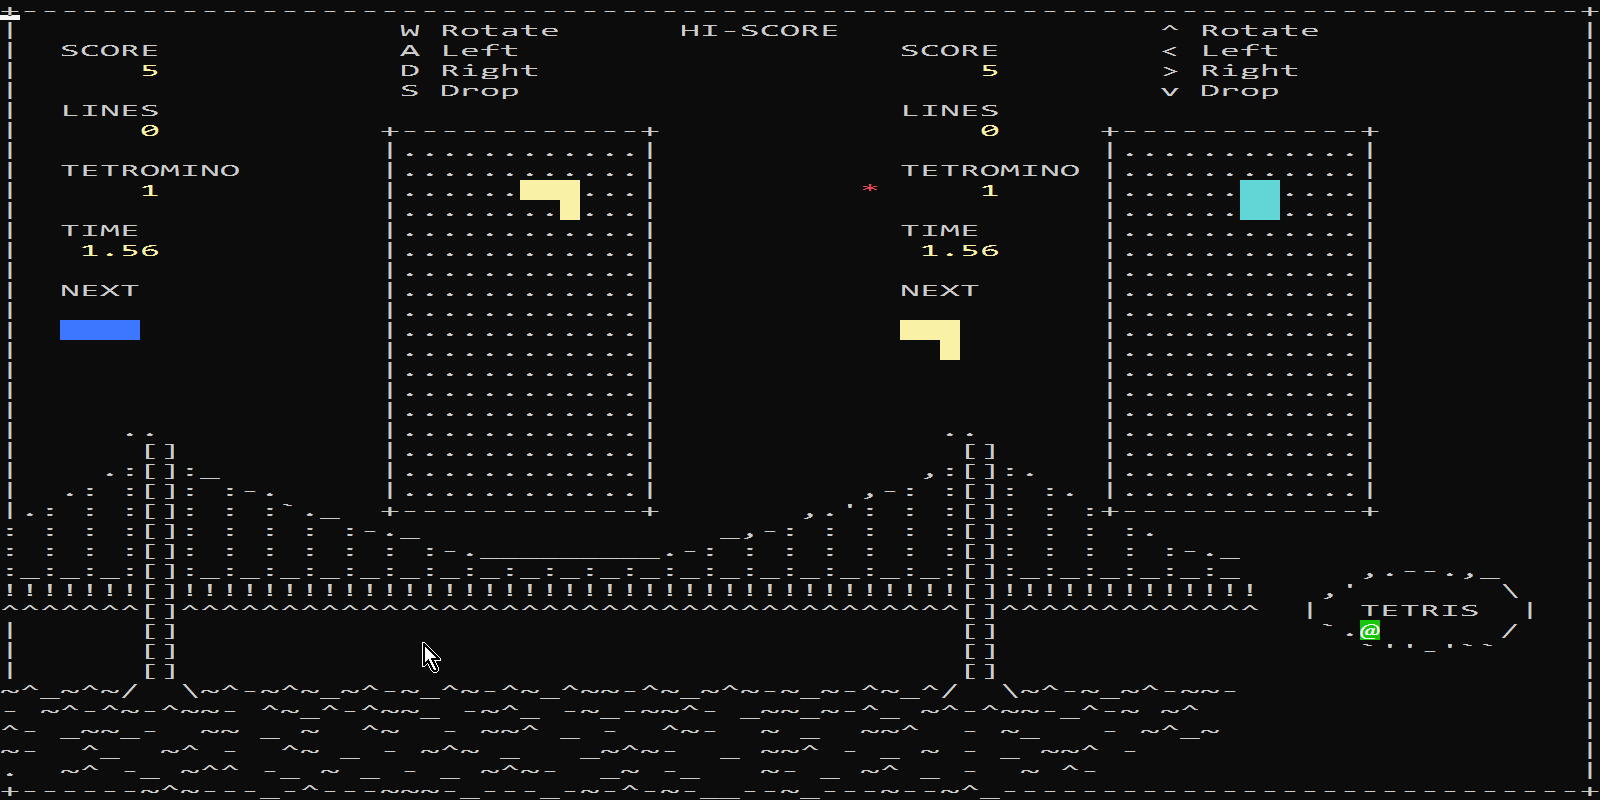Click the right player's NEXT label
Viewport: 1600px width, 800px height.
[940, 290]
